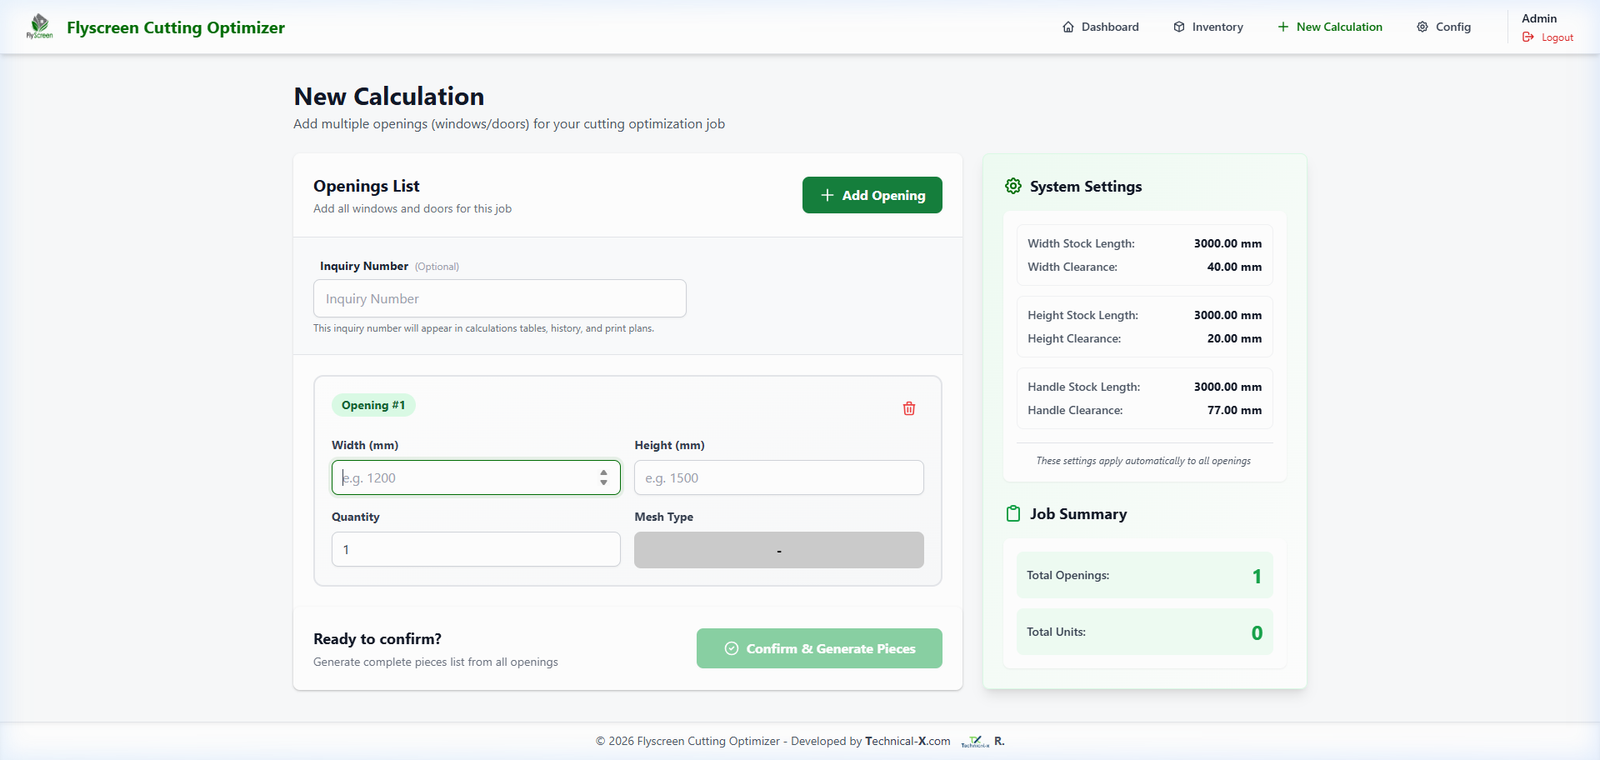Click the Opening #1 badge
The image size is (1600, 760).
[374, 405]
